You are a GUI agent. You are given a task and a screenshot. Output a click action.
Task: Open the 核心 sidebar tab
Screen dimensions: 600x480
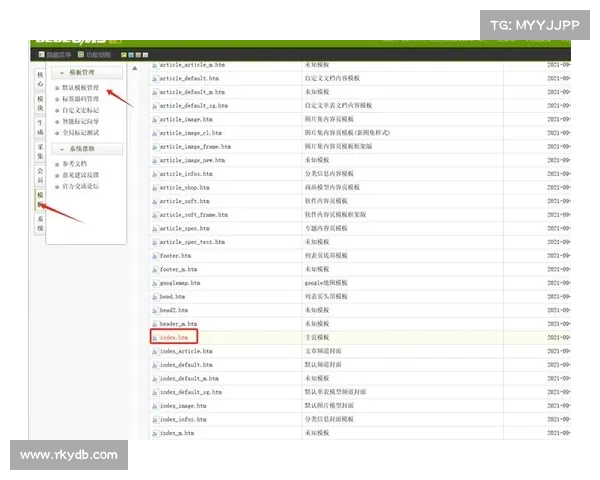click(x=40, y=79)
